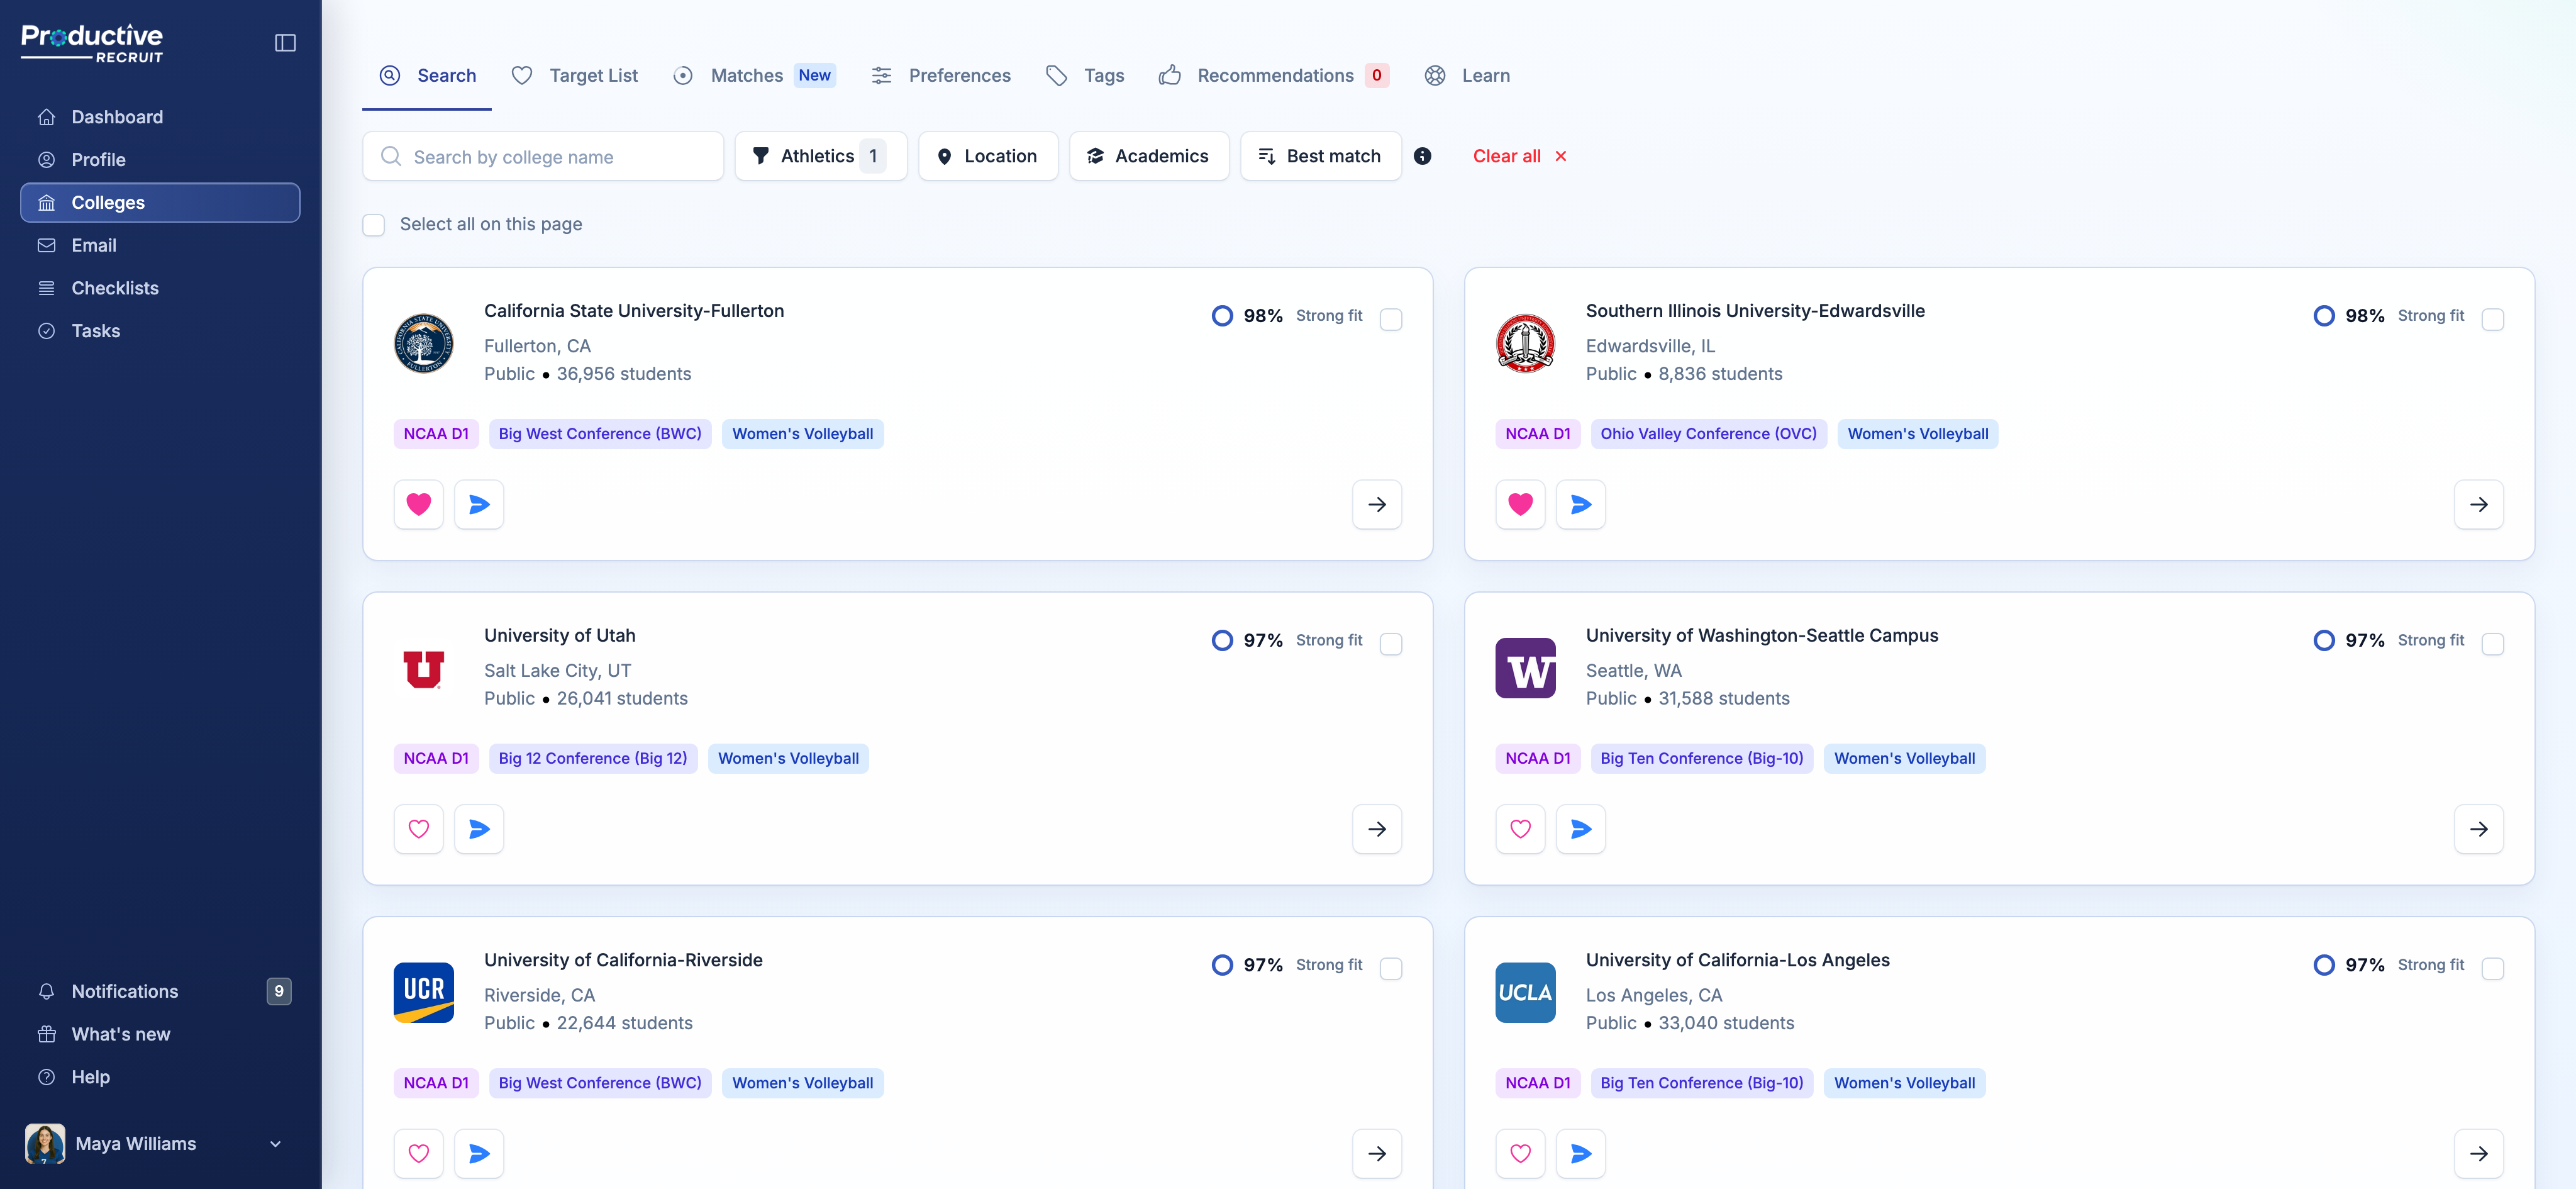Open the Email sidebar item
Screen dimensions: 2576x1189
coord(160,245)
